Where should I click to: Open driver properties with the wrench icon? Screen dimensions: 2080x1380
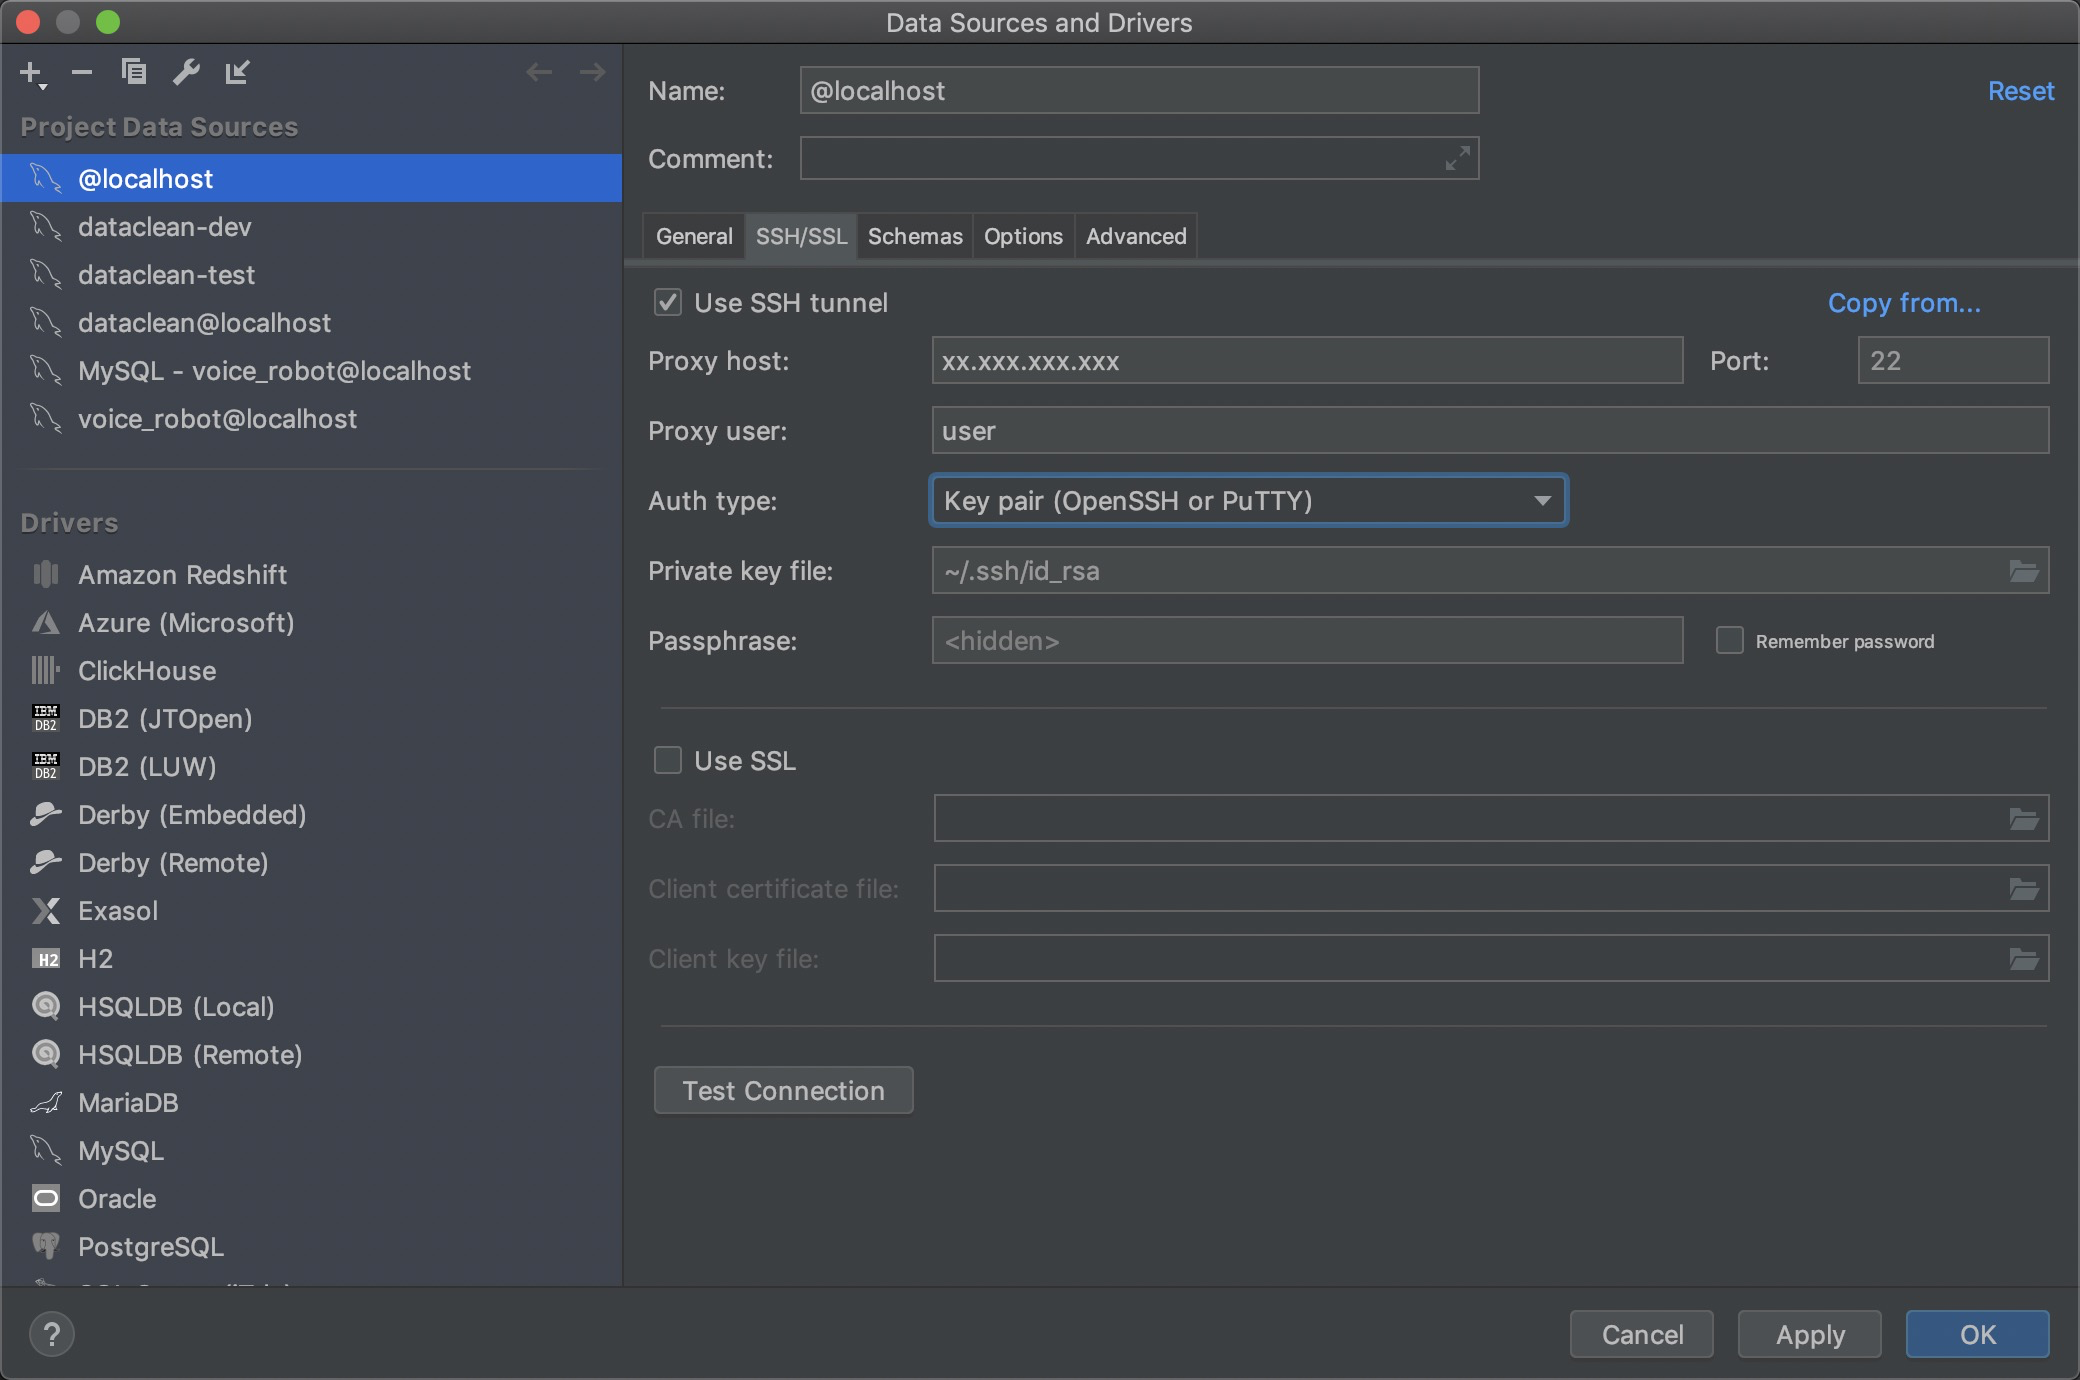[x=186, y=71]
